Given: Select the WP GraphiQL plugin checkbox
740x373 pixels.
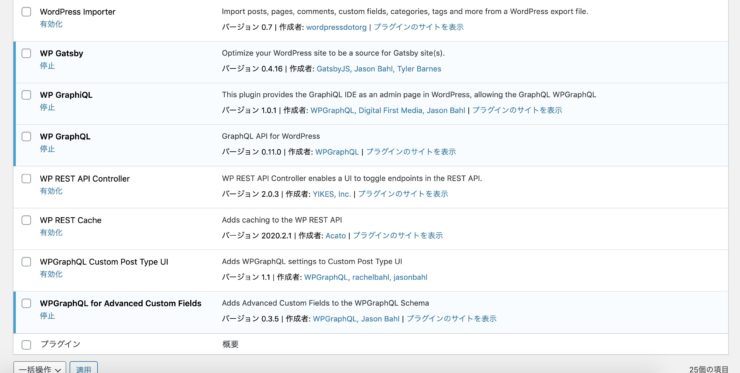Looking at the screenshot, I should [26, 95].
